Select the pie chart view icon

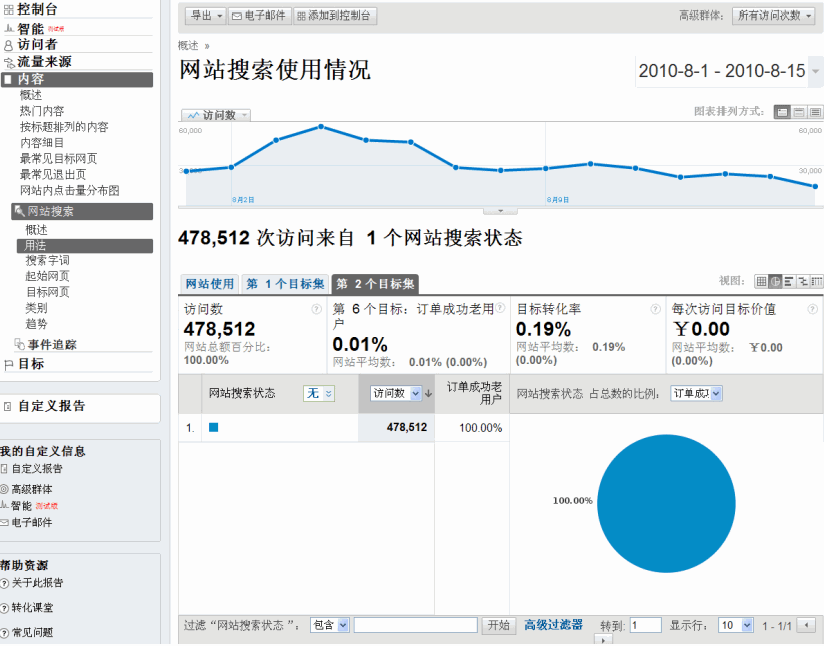(775, 282)
